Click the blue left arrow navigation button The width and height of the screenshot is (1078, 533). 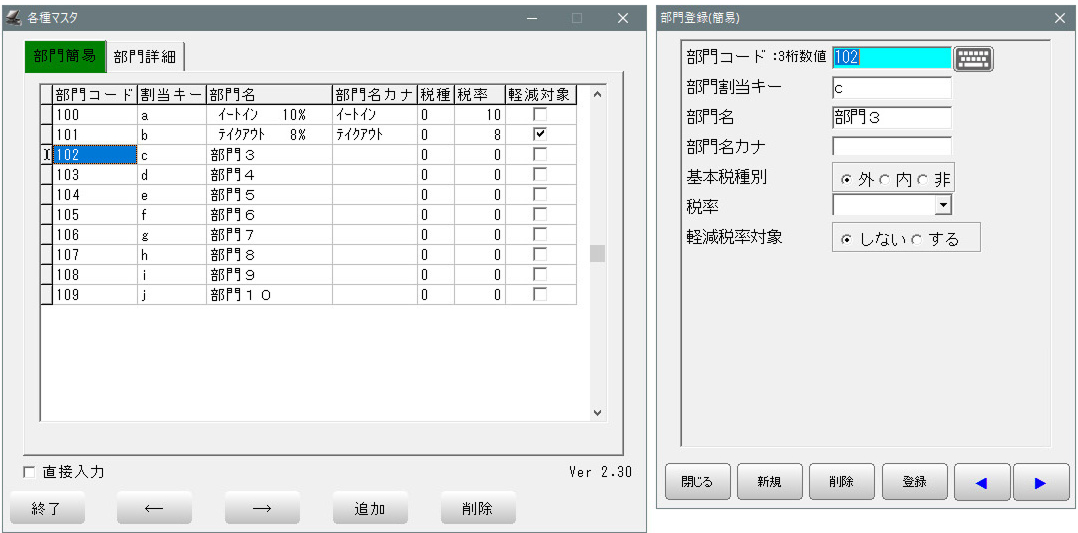pos(981,482)
